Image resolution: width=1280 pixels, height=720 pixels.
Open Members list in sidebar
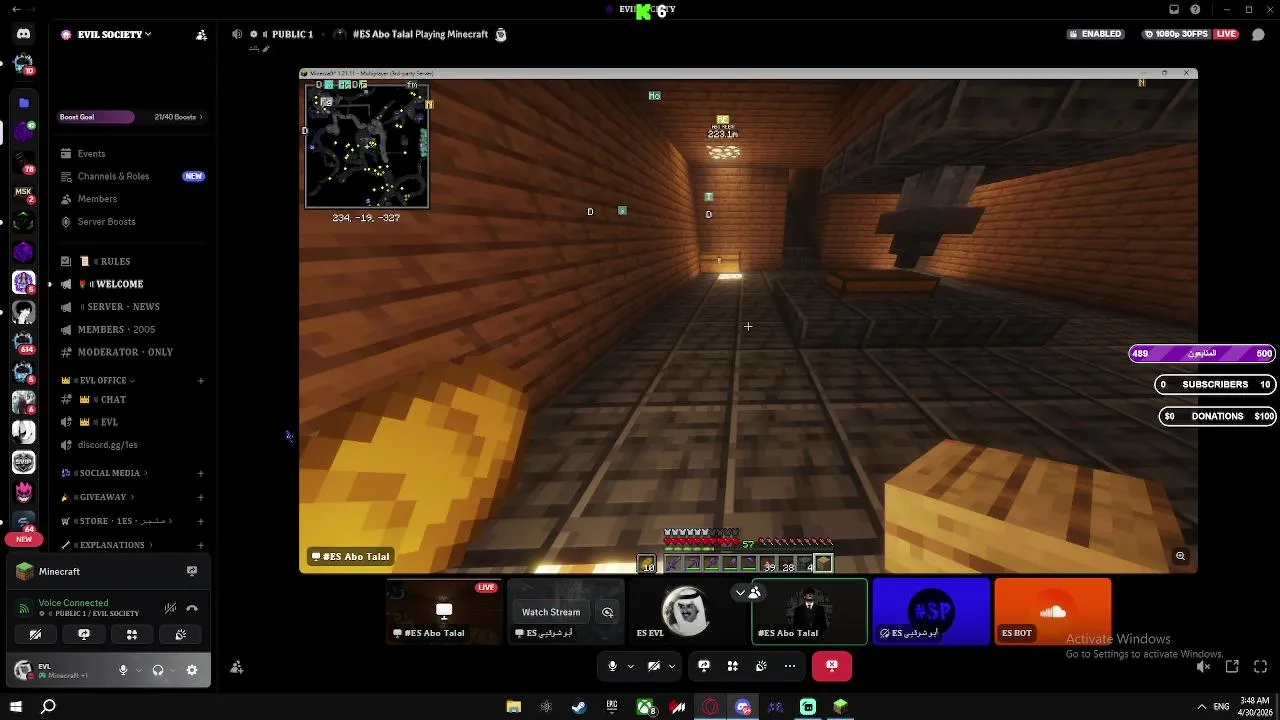132,199
